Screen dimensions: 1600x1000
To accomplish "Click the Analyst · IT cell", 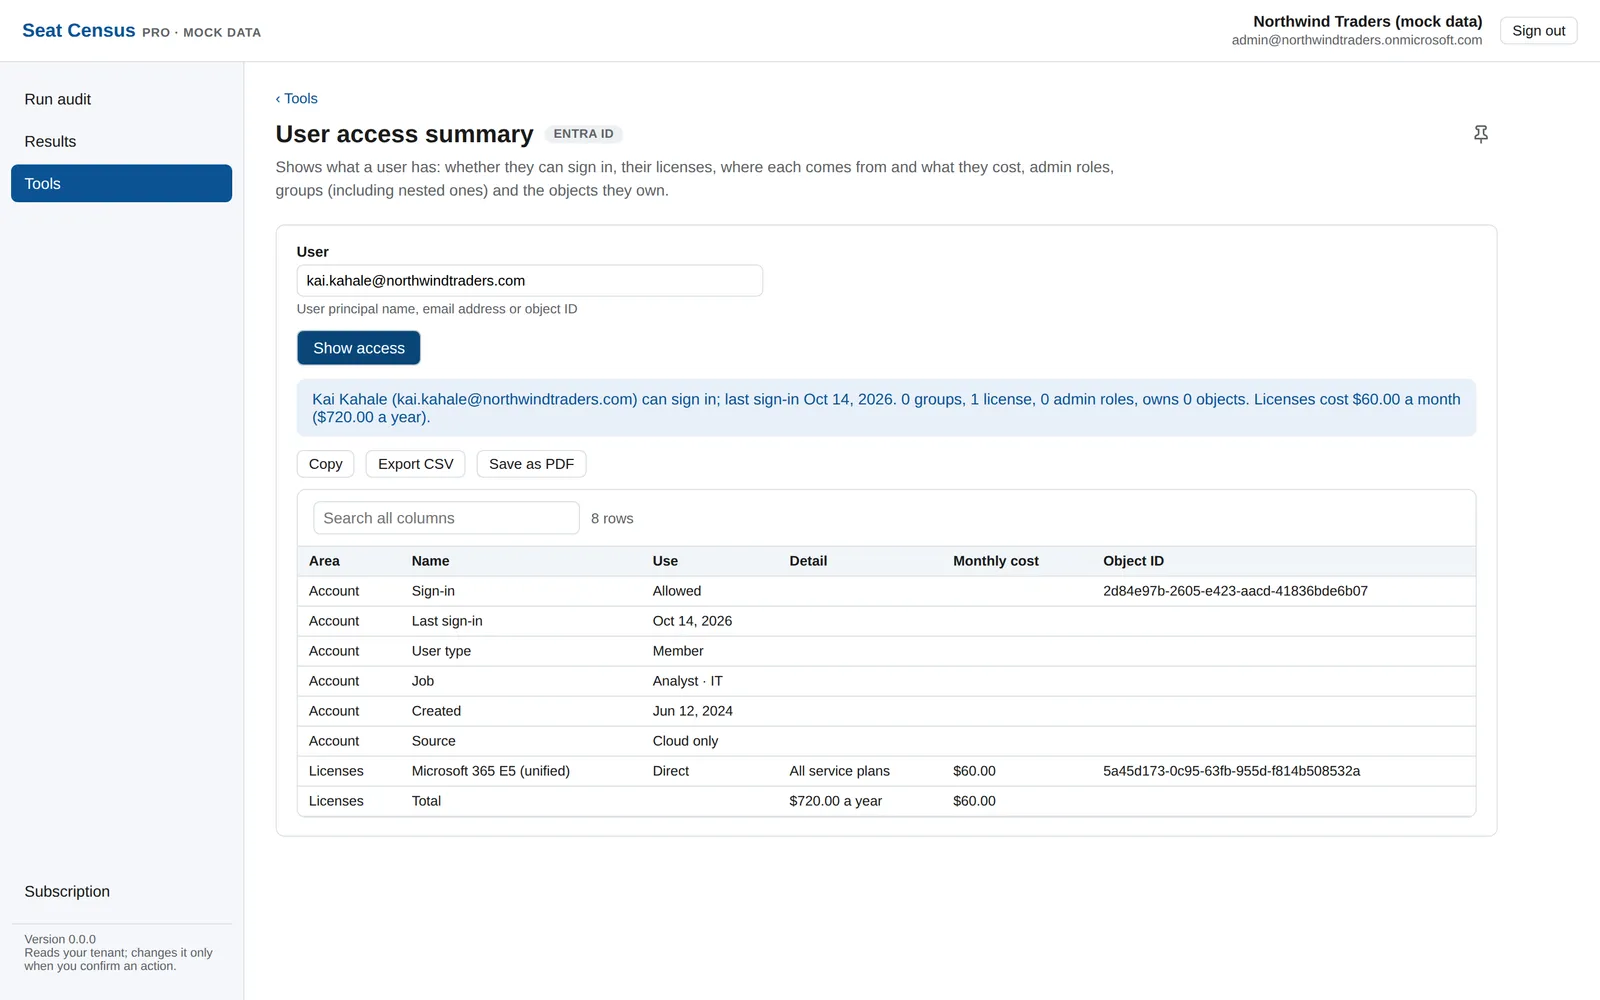I will click(x=687, y=681).
